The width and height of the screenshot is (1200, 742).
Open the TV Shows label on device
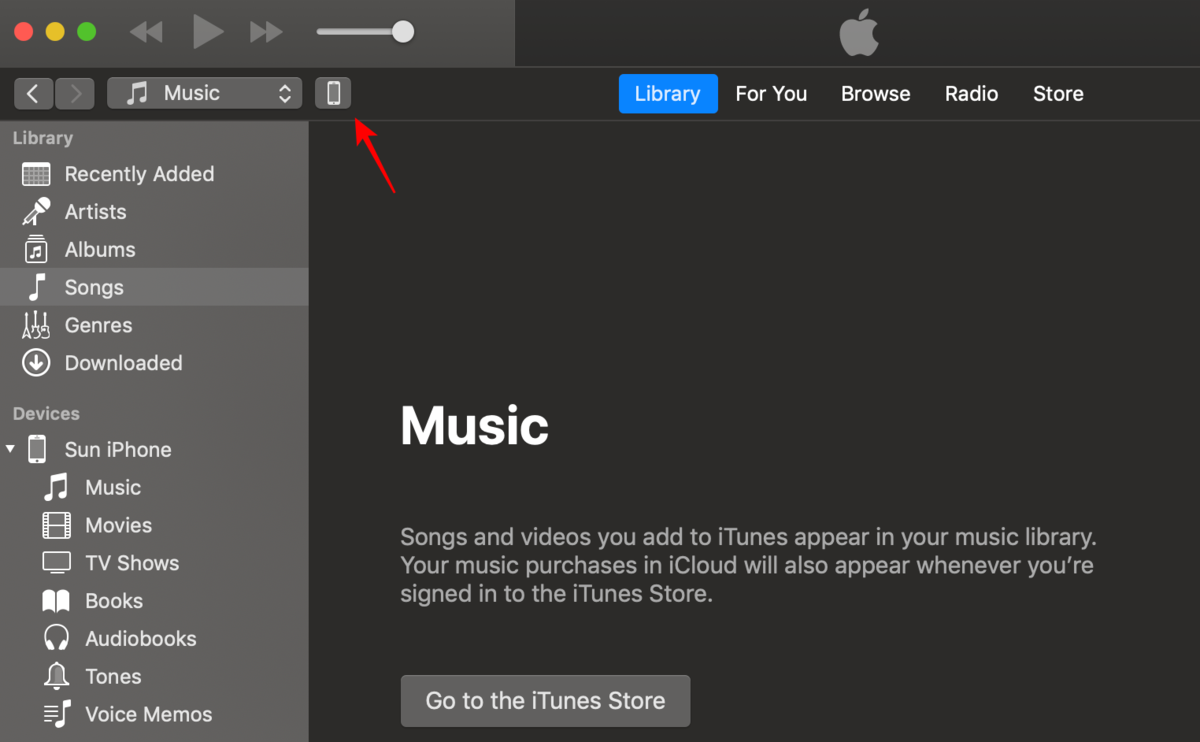point(132,563)
